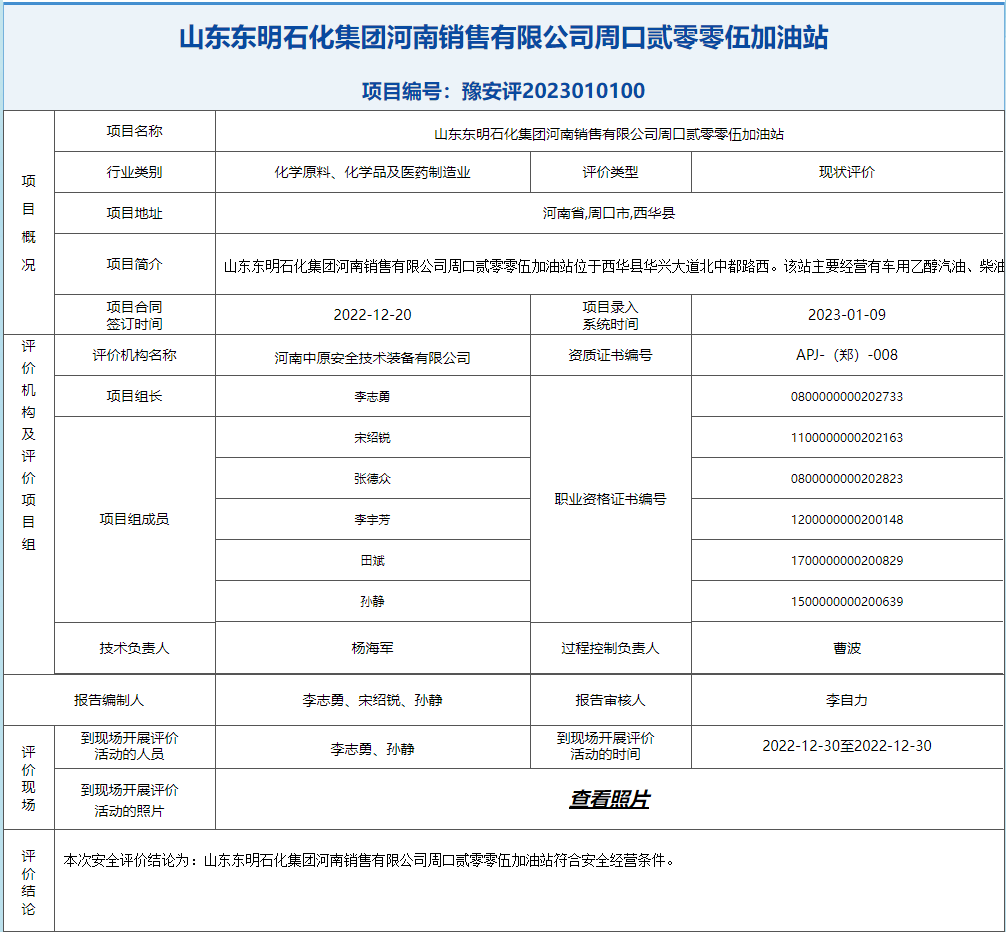Select technical lead 杨海军
This screenshot has width=1006, height=932.
click(372, 648)
